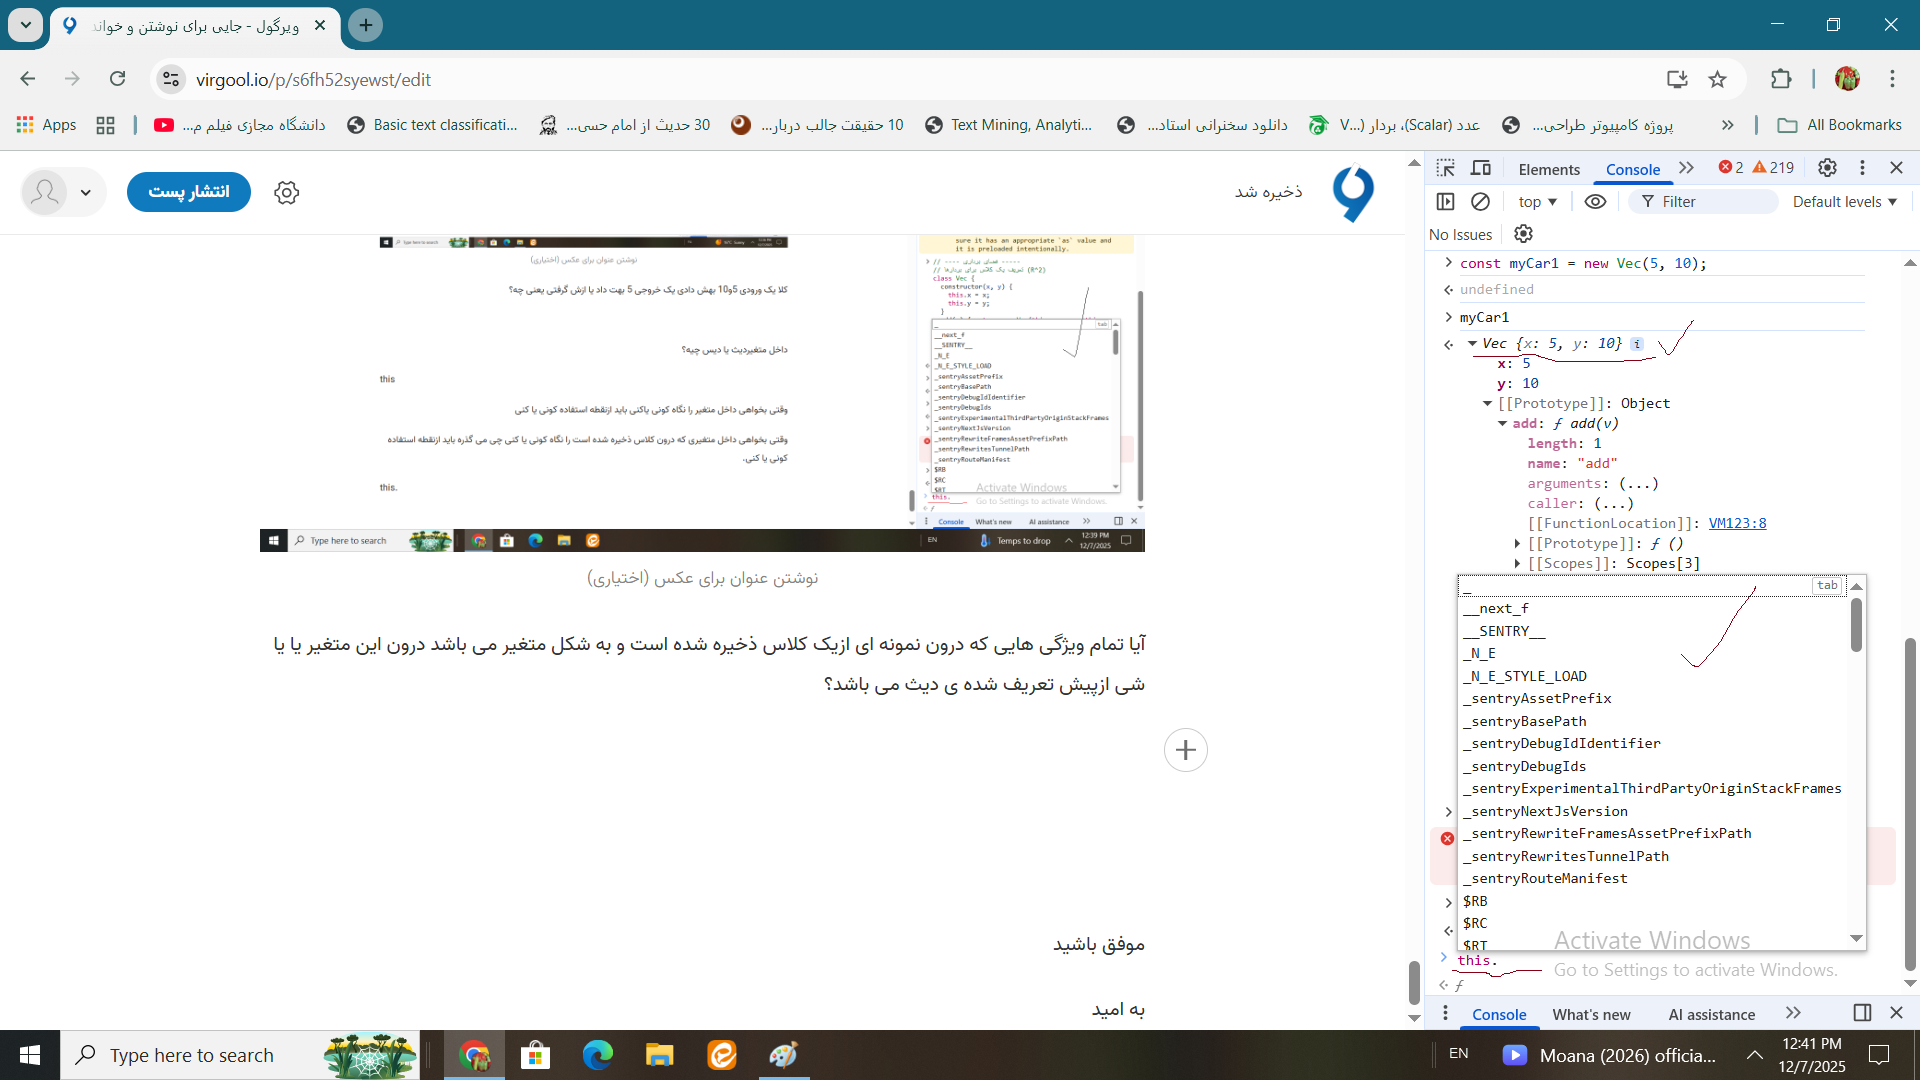Viewport: 1920px width, 1080px height.
Task: Expand the [[Scopes]] tree entry
Action: (1517, 563)
